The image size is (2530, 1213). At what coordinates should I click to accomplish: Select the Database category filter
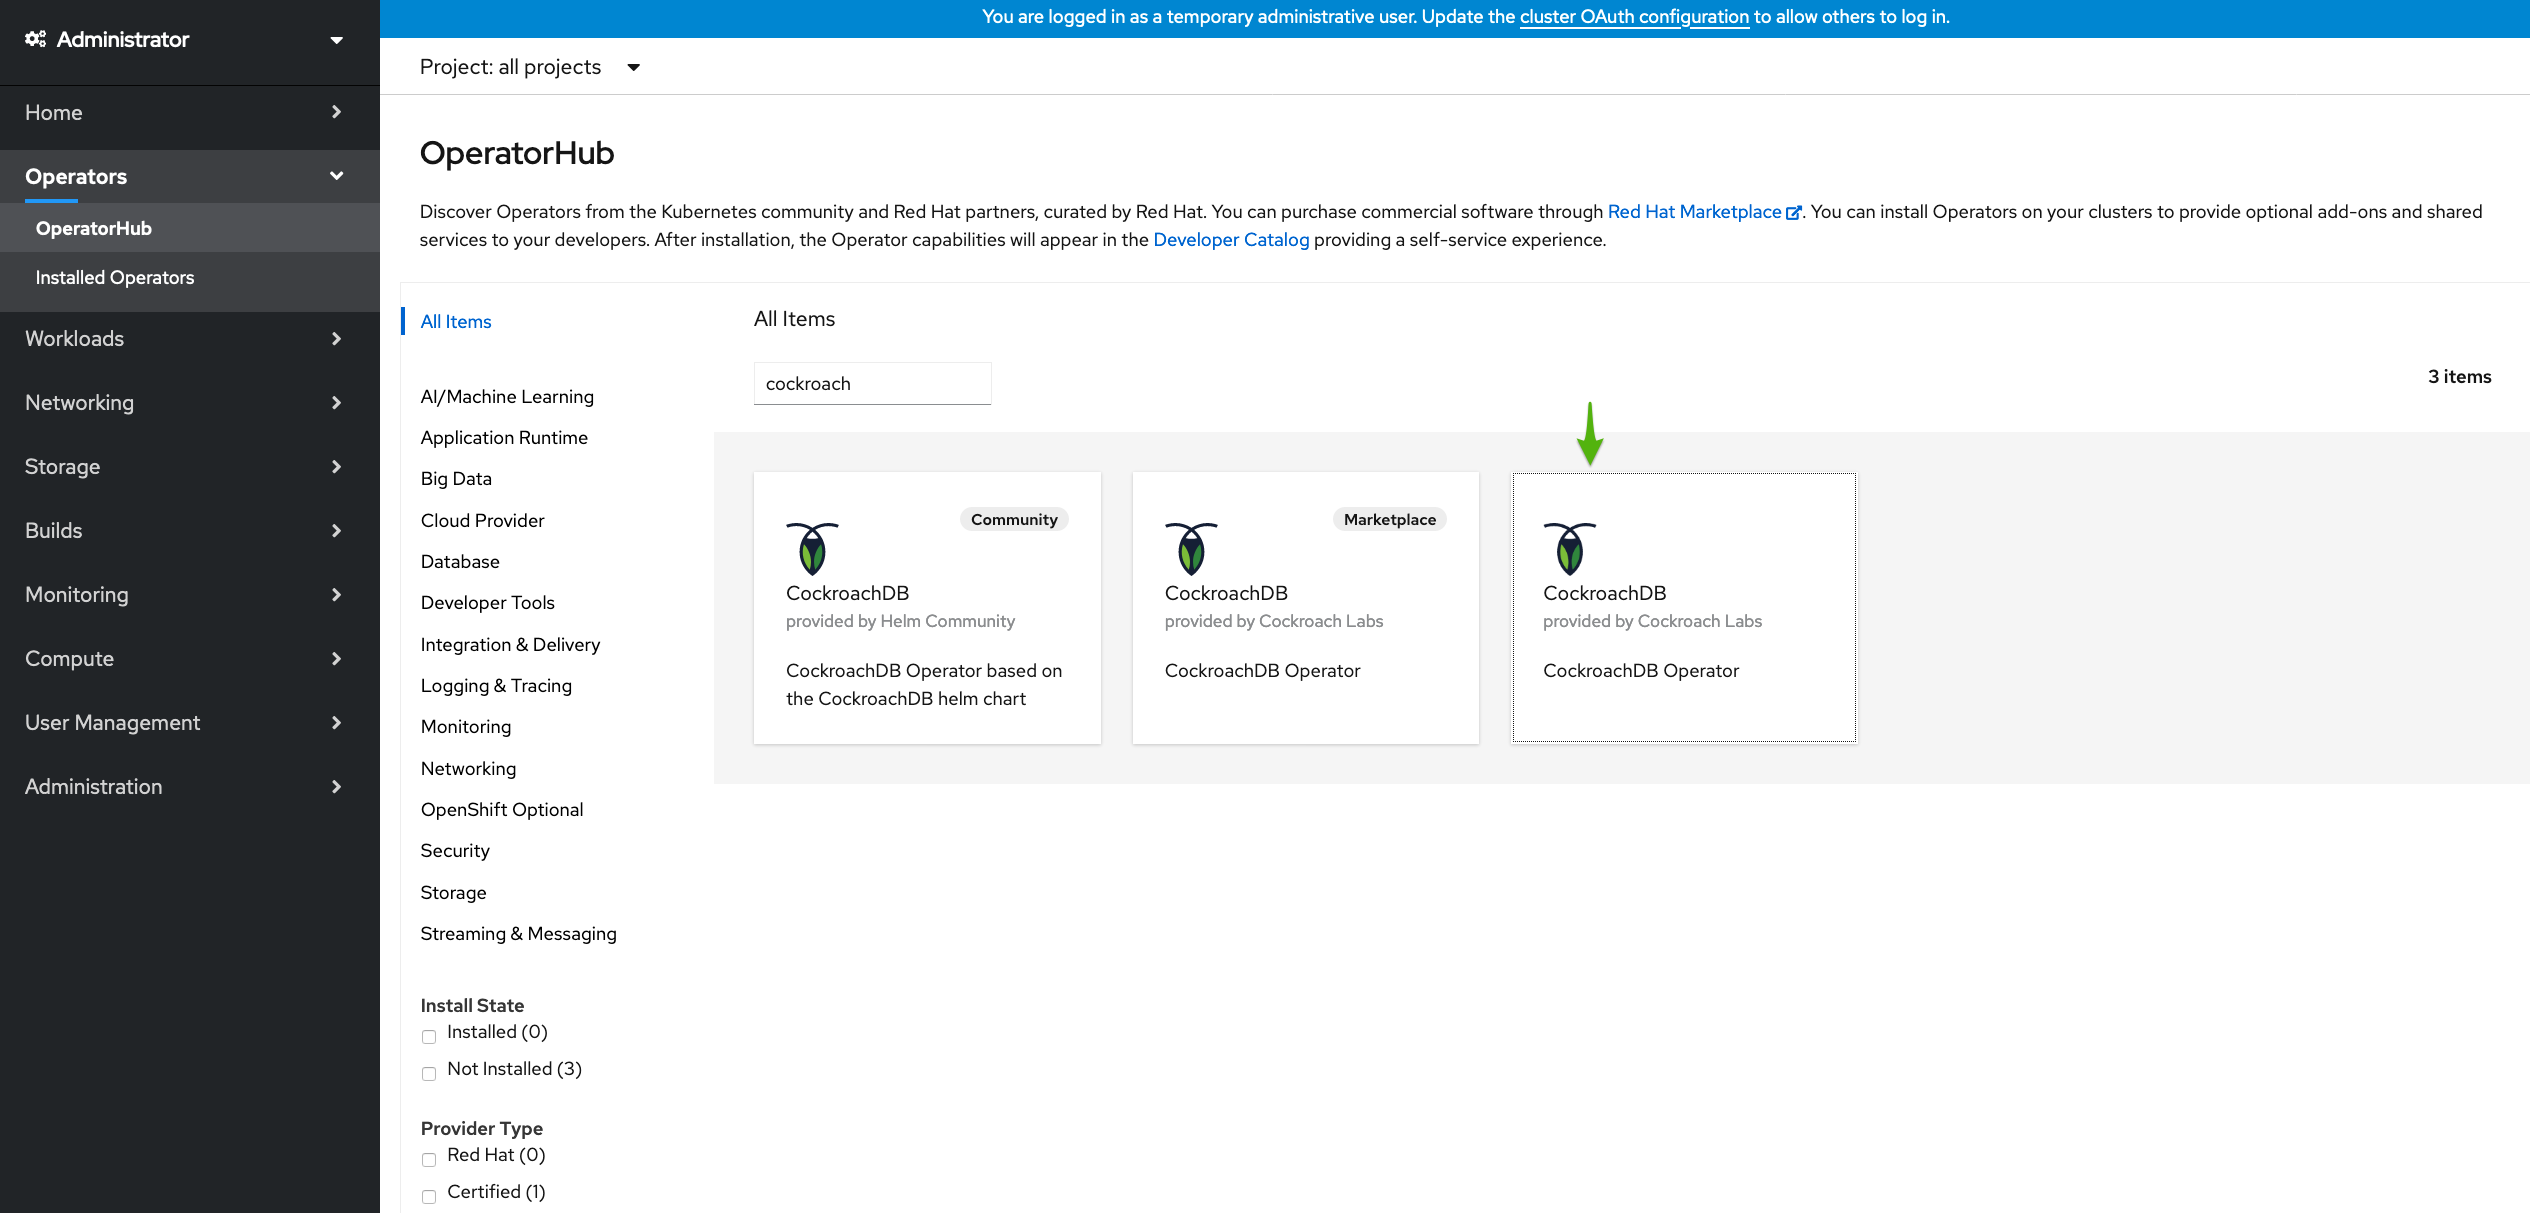click(460, 560)
